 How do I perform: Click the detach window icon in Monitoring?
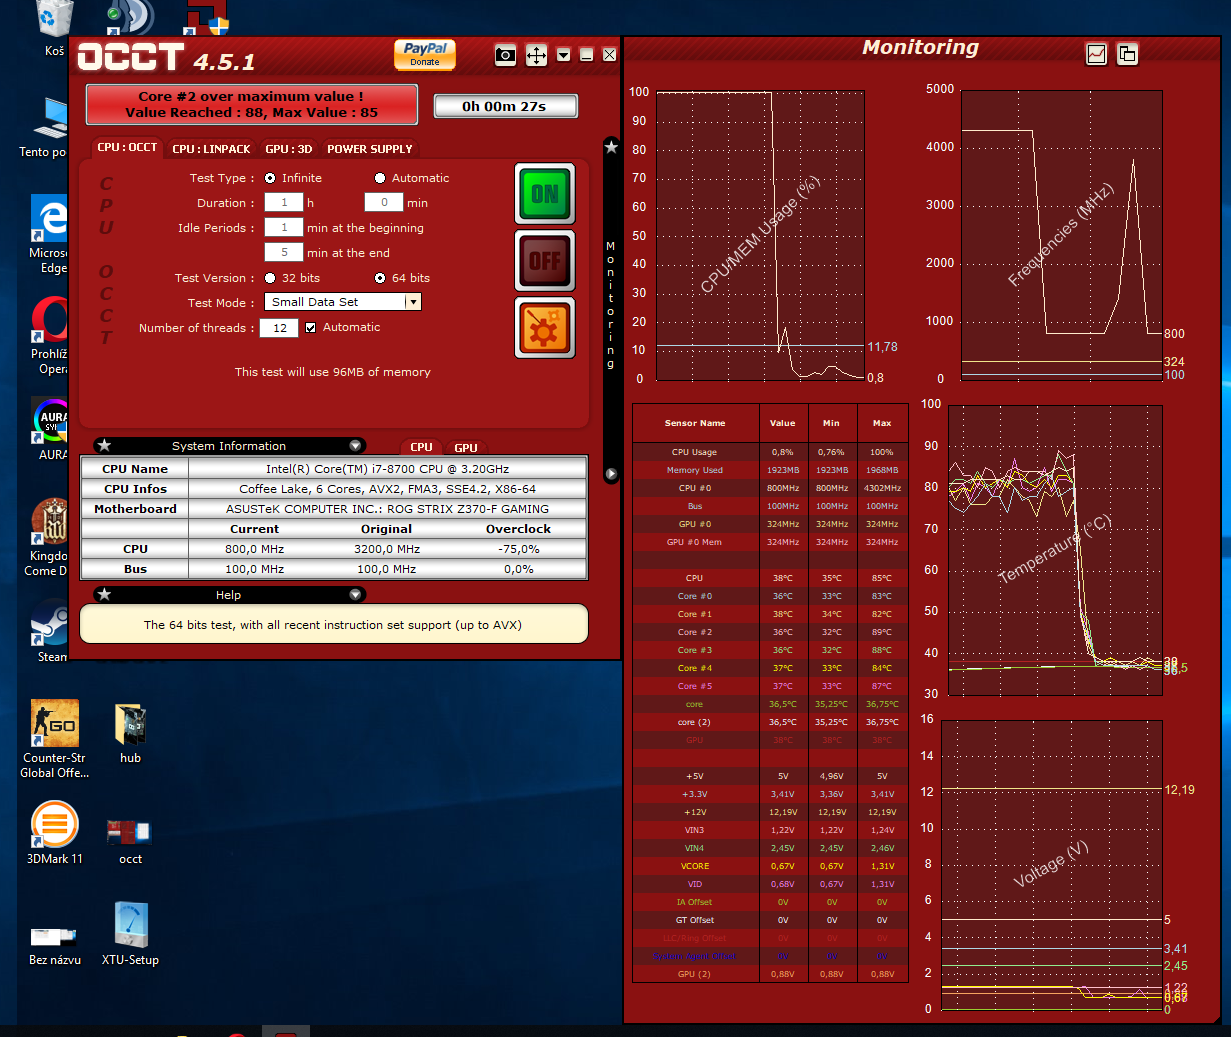tap(1127, 54)
